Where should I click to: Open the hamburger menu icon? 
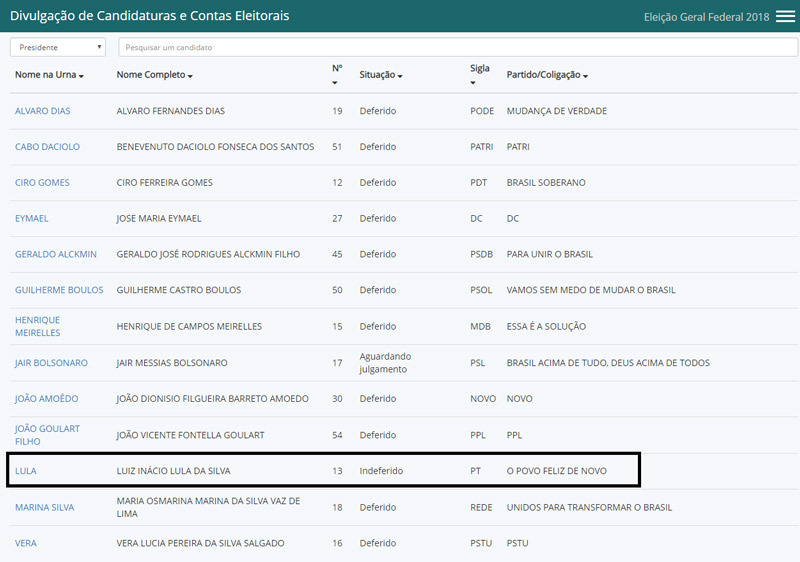point(785,16)
